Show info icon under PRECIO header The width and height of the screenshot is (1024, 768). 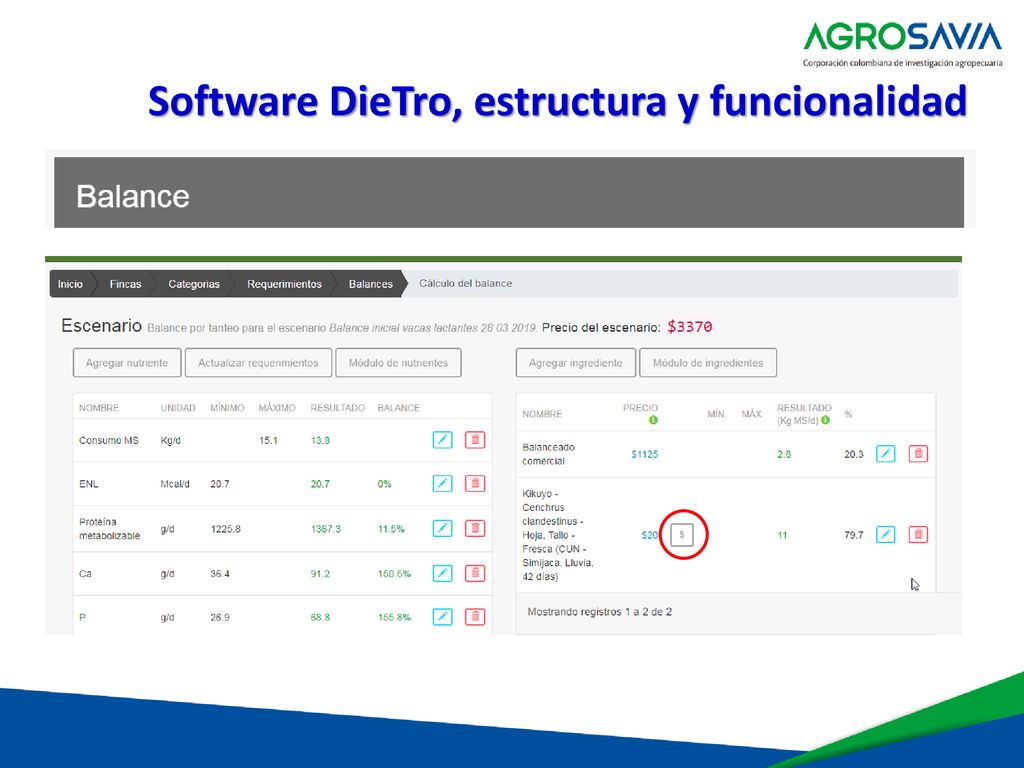tap(653, 420)
